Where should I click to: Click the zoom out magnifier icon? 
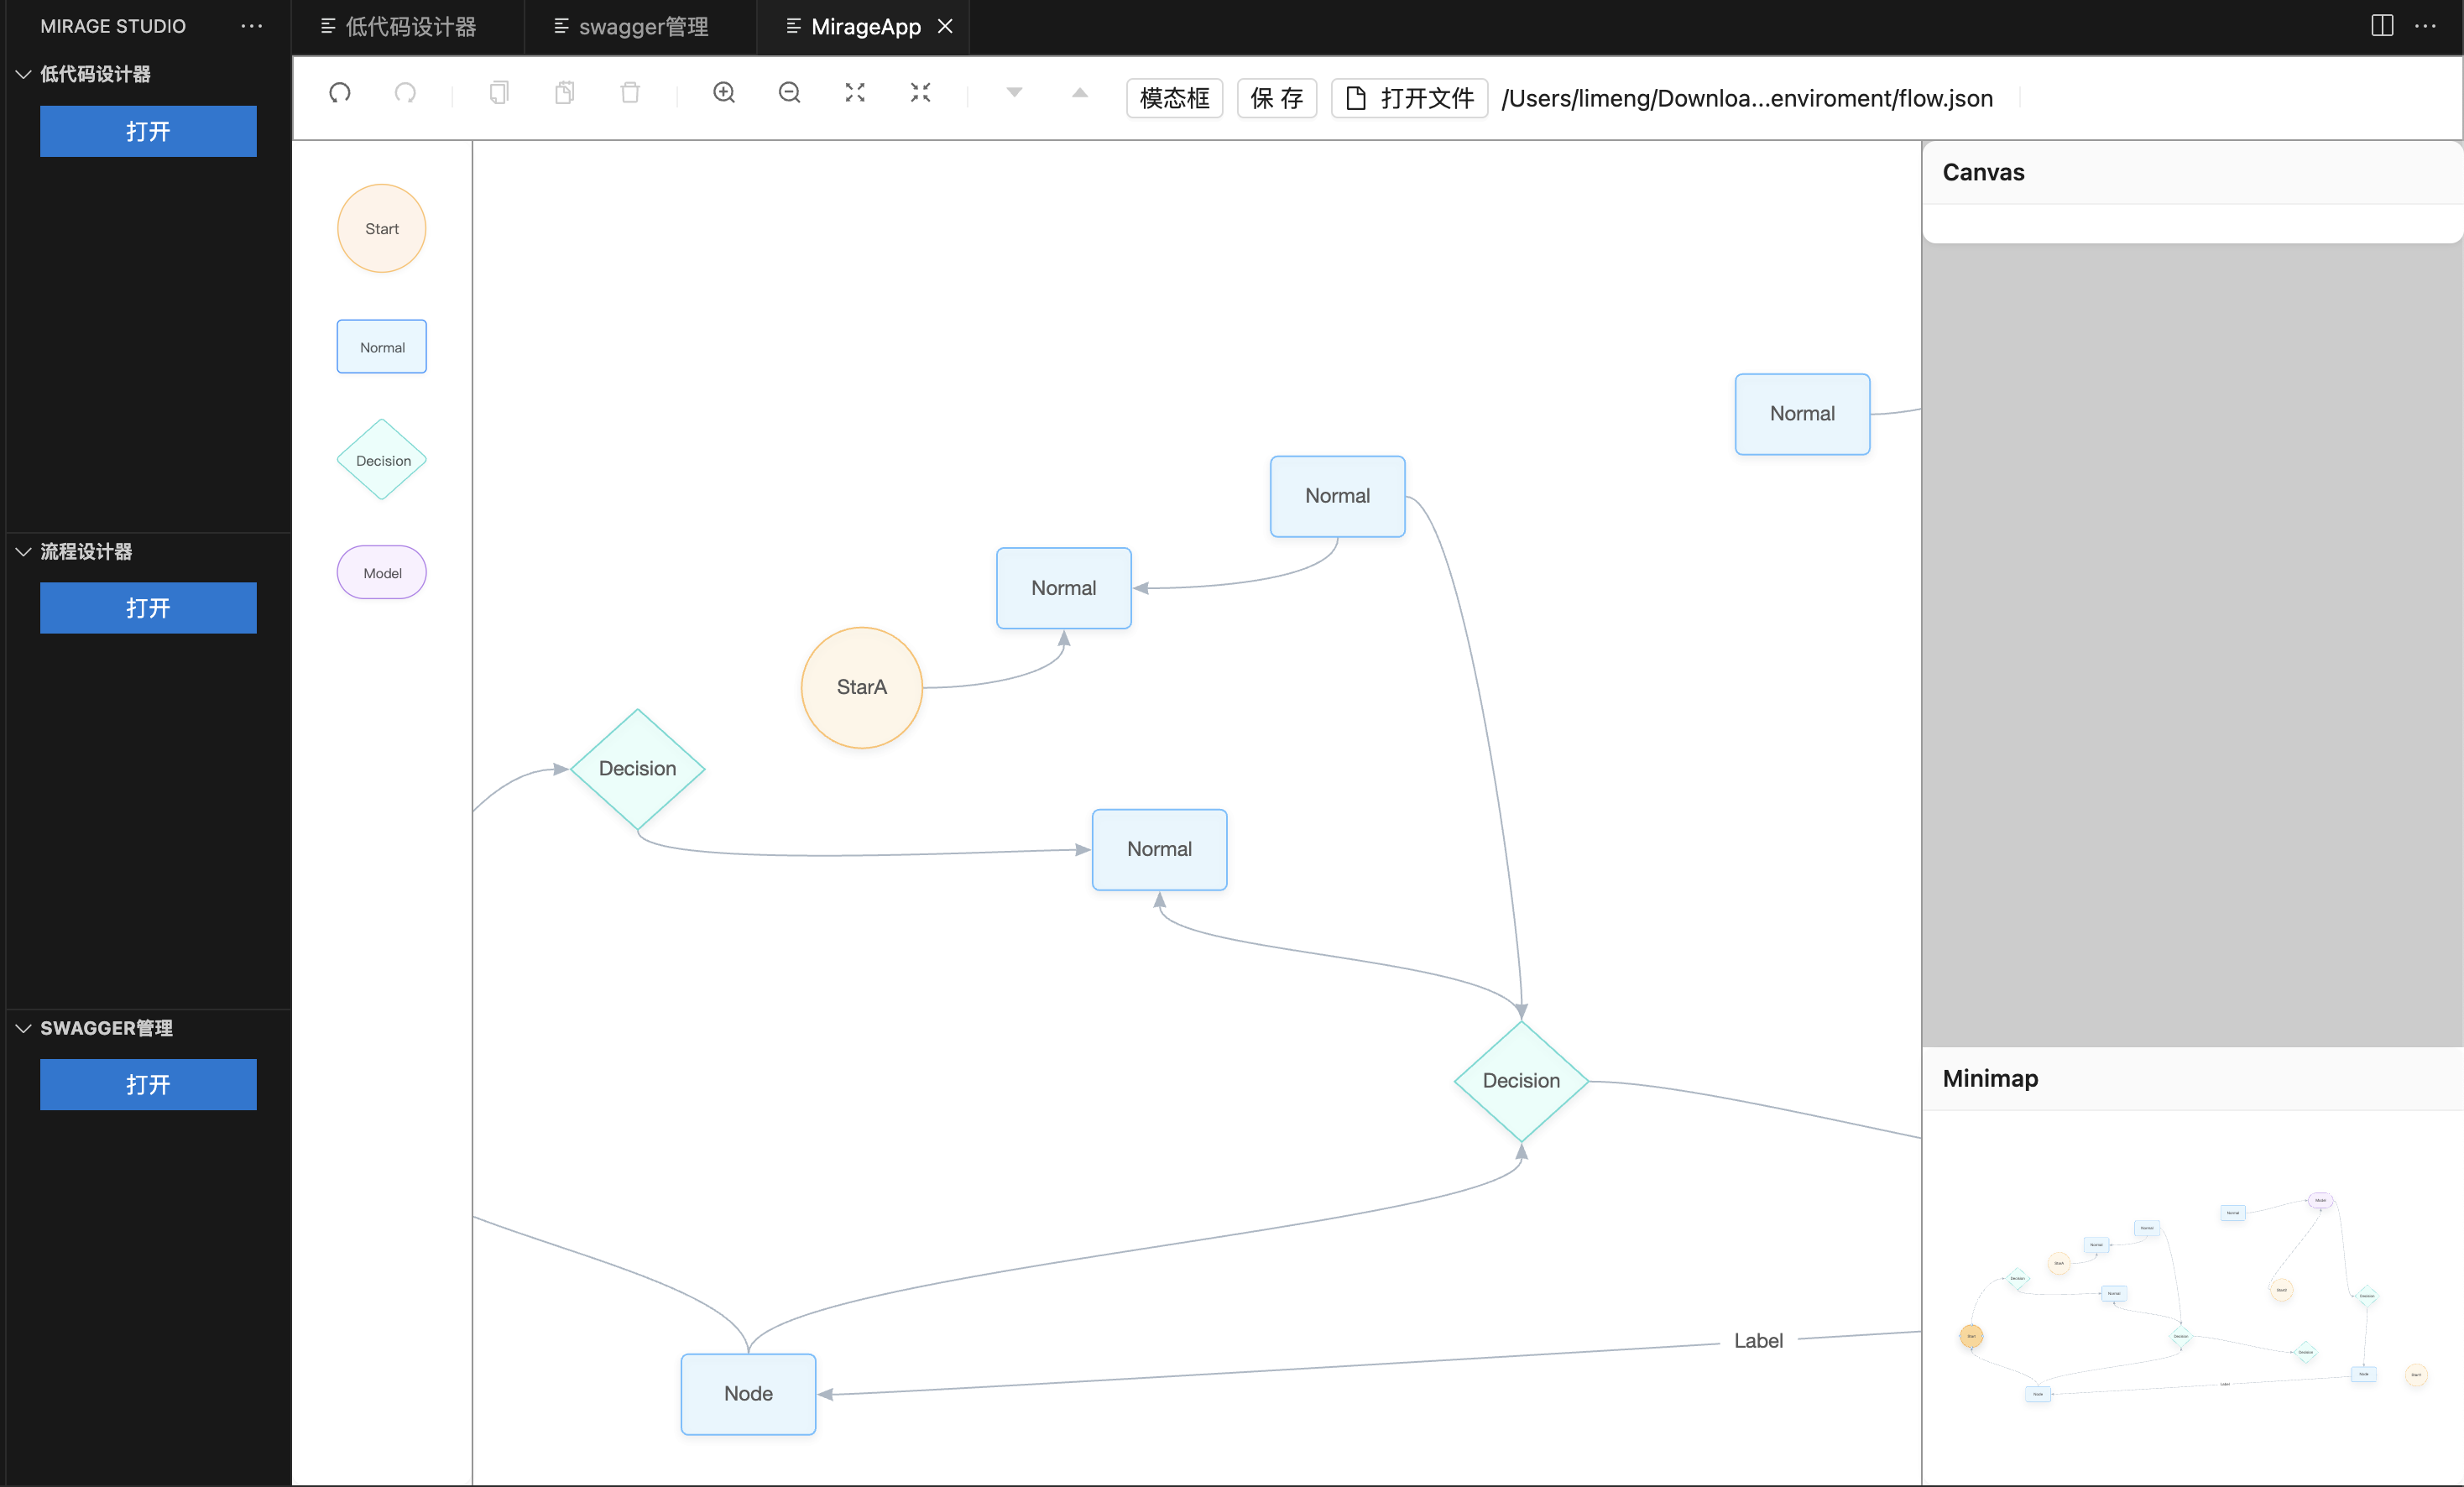(x=790, y=93)
